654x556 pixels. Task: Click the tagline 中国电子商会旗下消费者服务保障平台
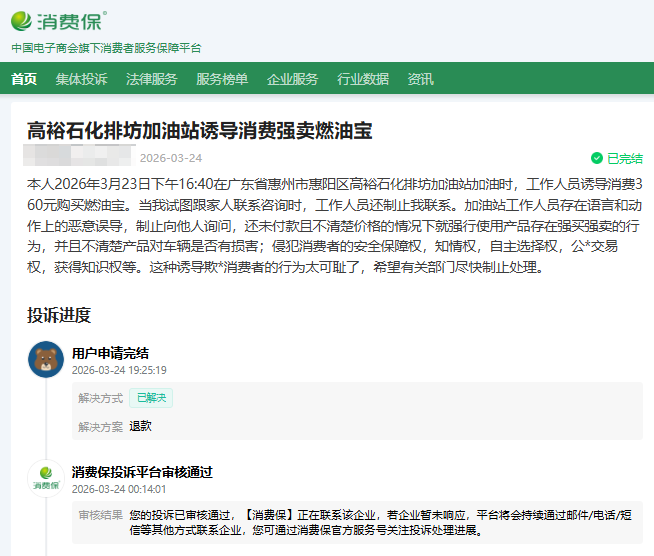(106, 48)
